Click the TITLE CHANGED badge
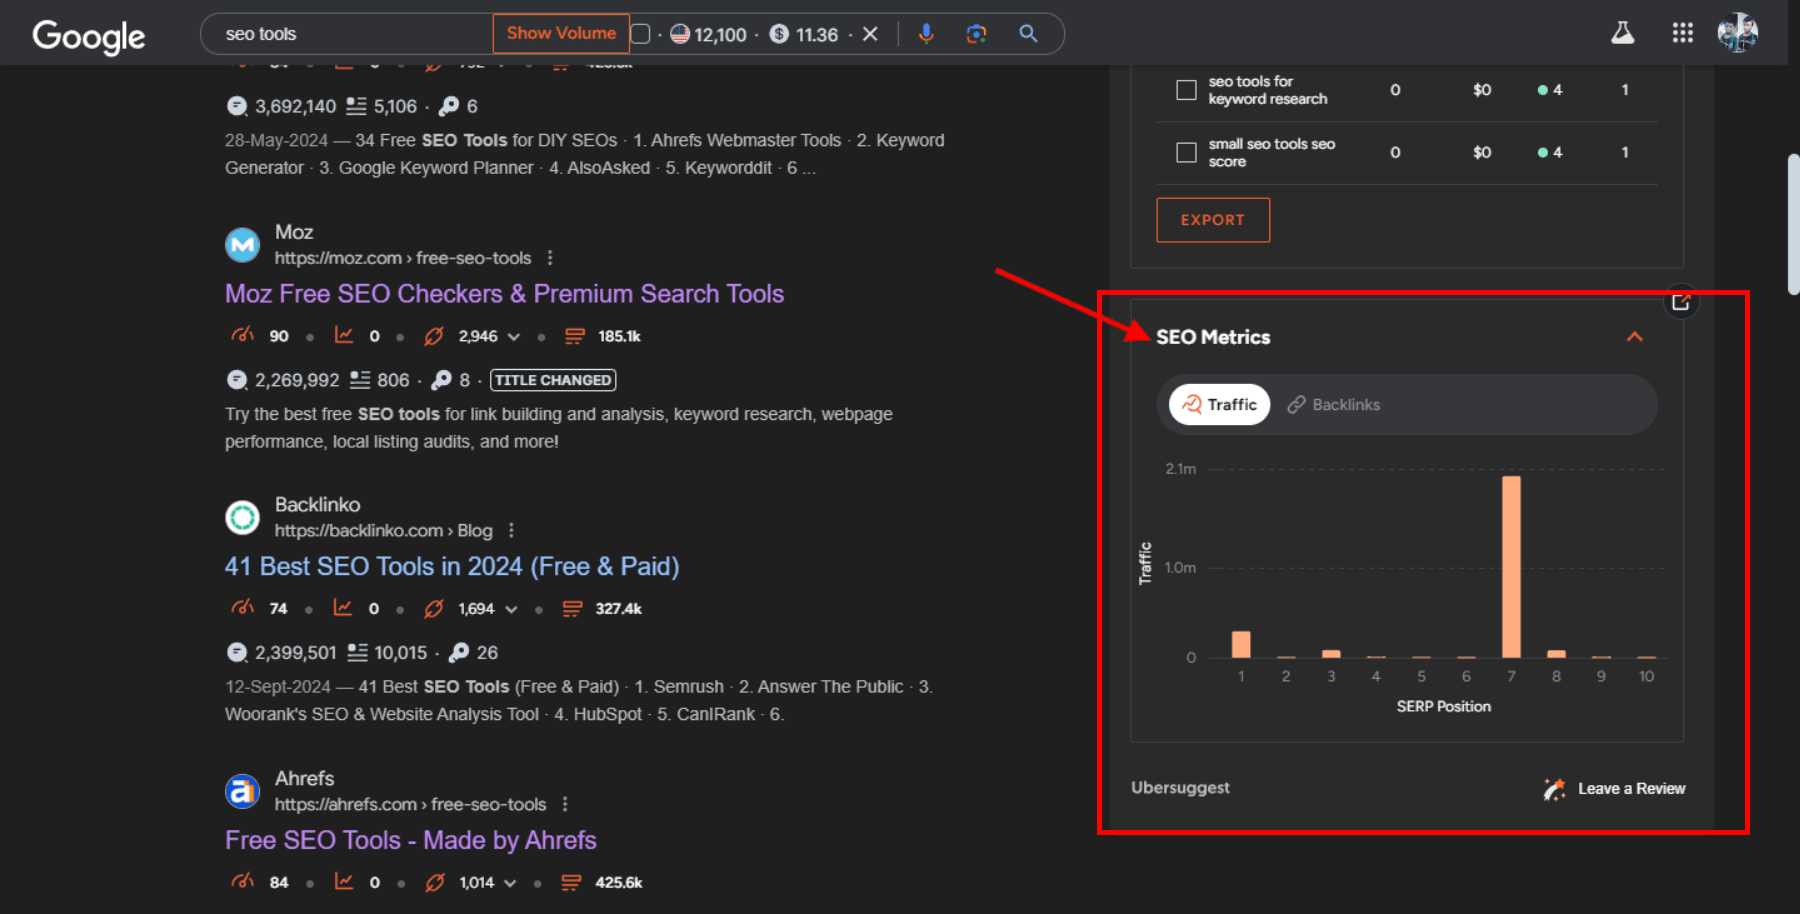 click(x=553, y=380)
